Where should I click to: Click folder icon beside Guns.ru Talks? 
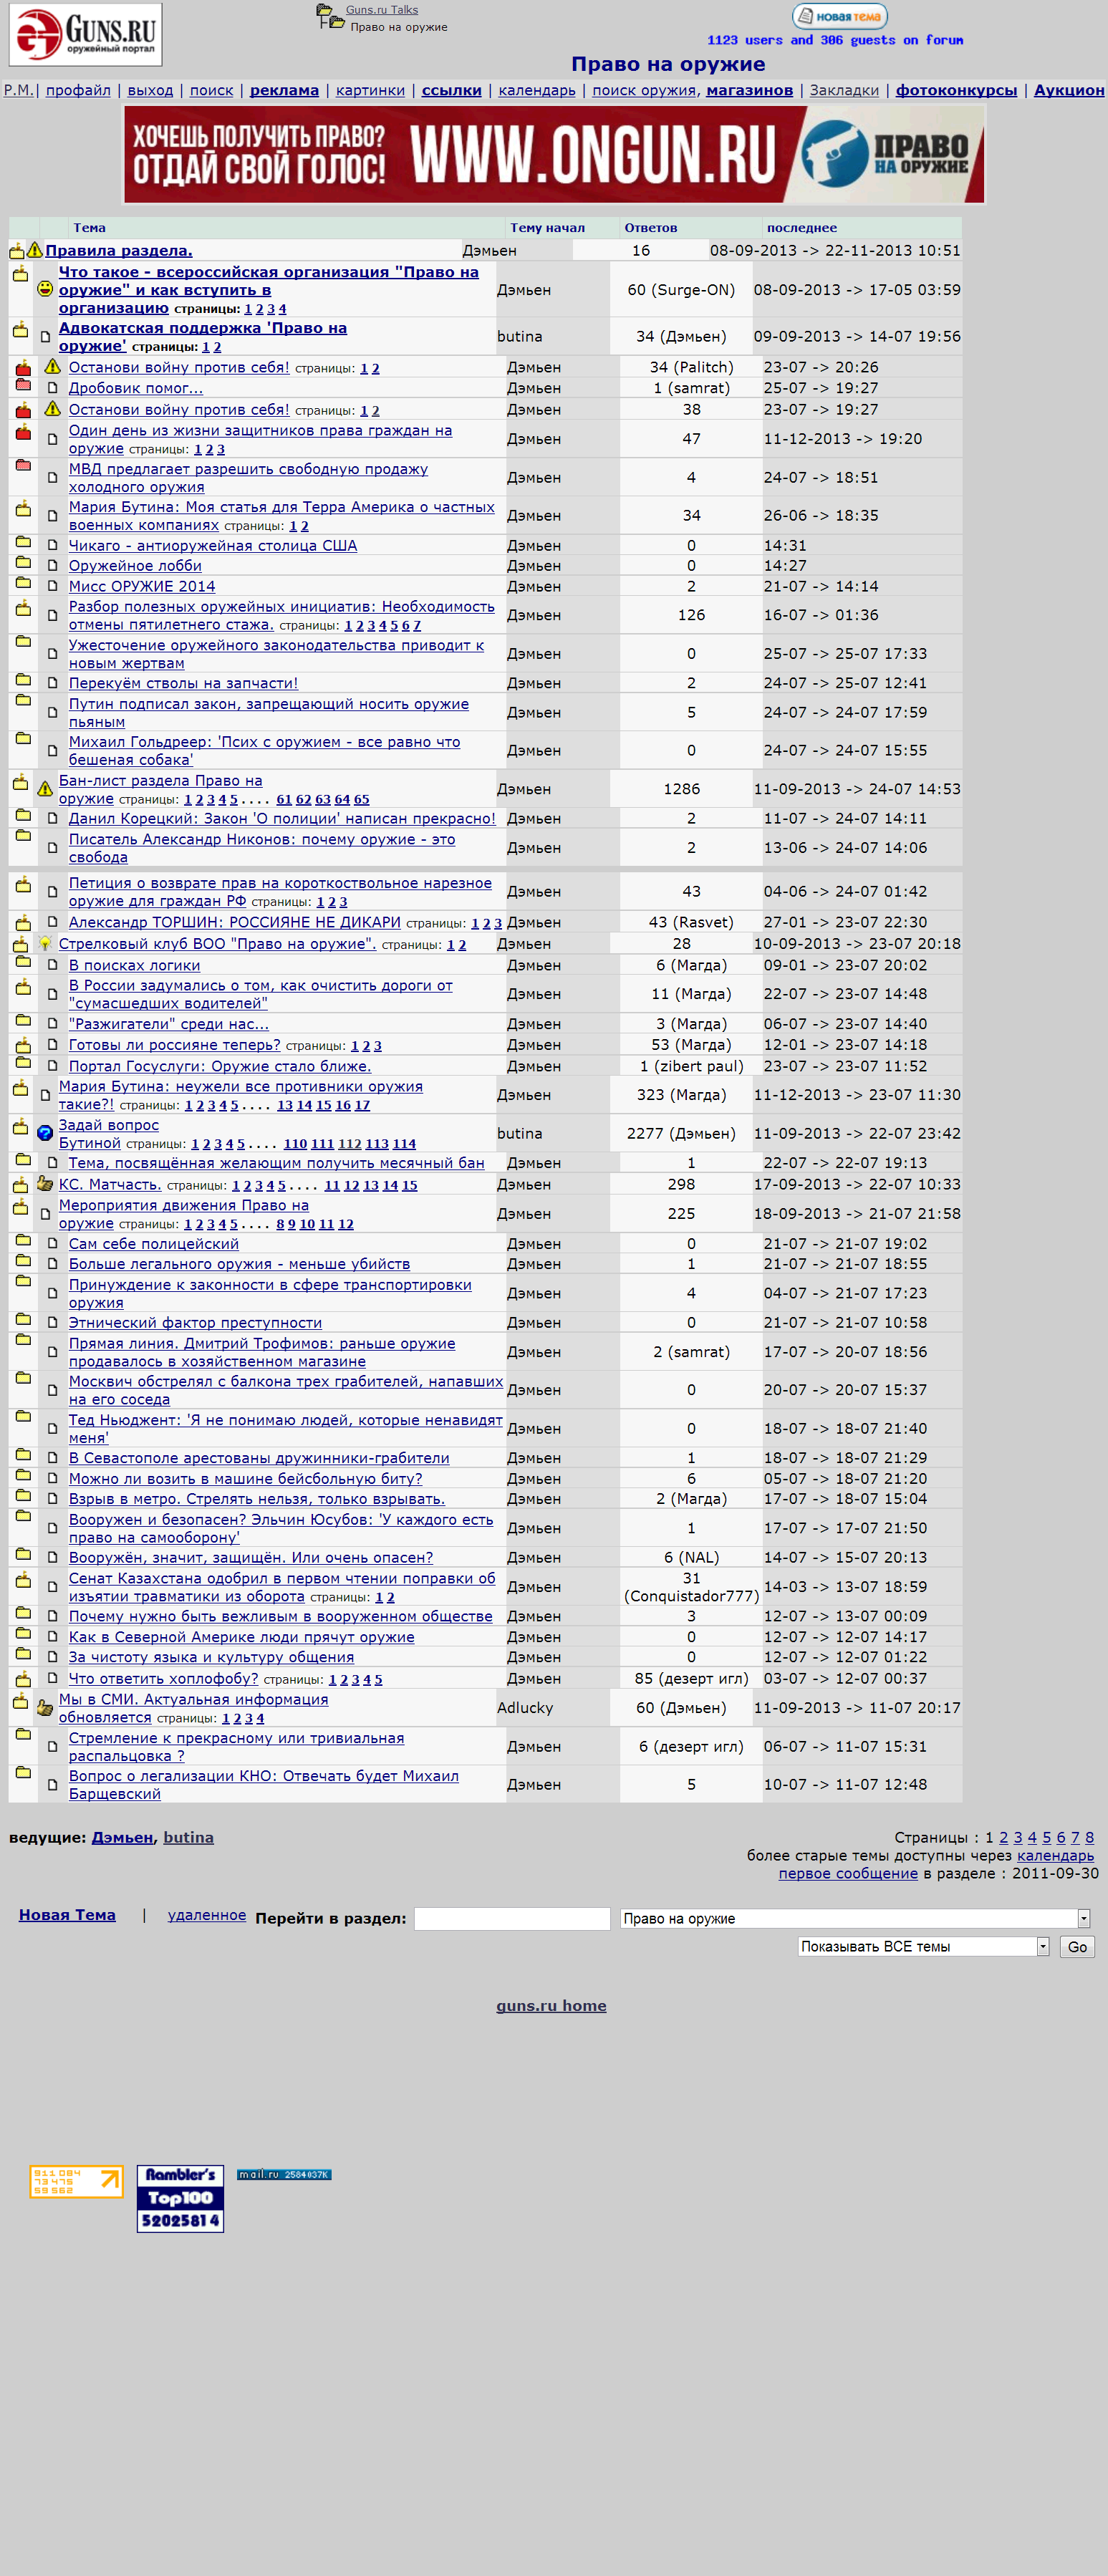[x=324, y=10]
